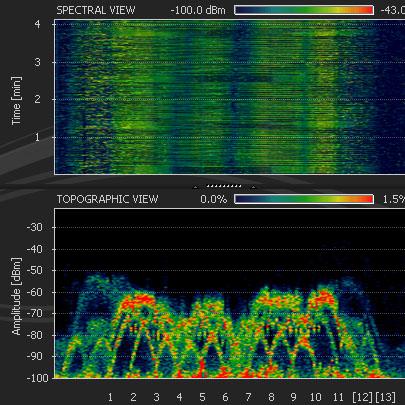Click the -100.0 dBm scale minimum value
Viewport: 405px width, 405px height.
coord(198,10)
